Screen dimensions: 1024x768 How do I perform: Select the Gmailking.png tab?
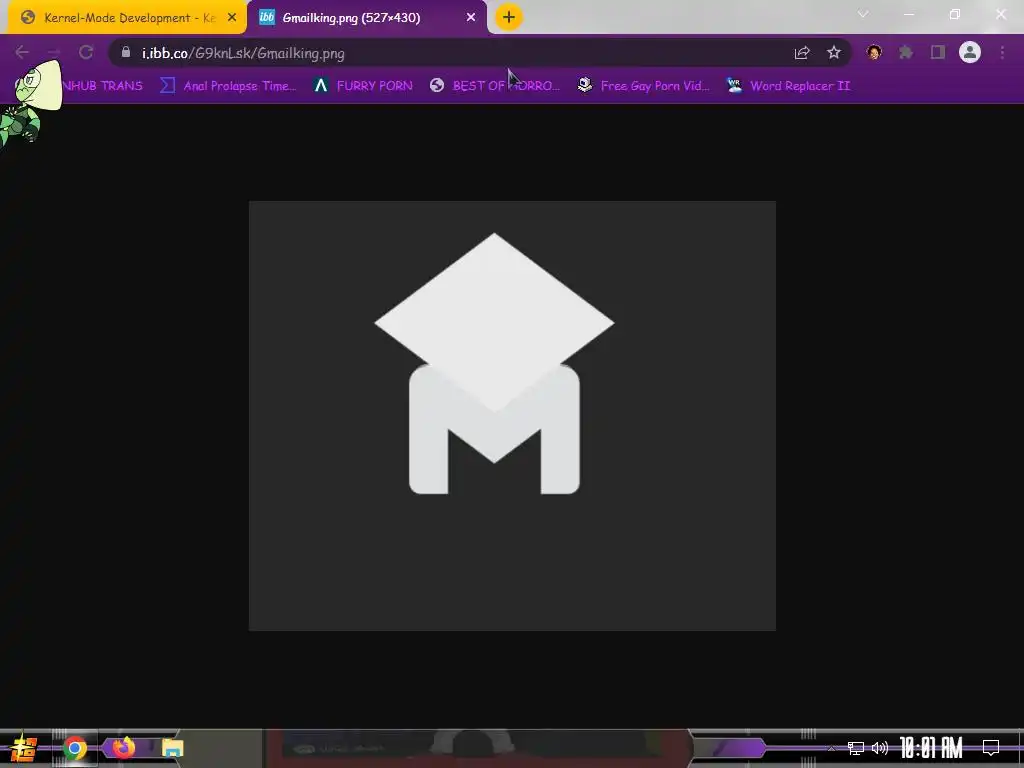(366, 18)
